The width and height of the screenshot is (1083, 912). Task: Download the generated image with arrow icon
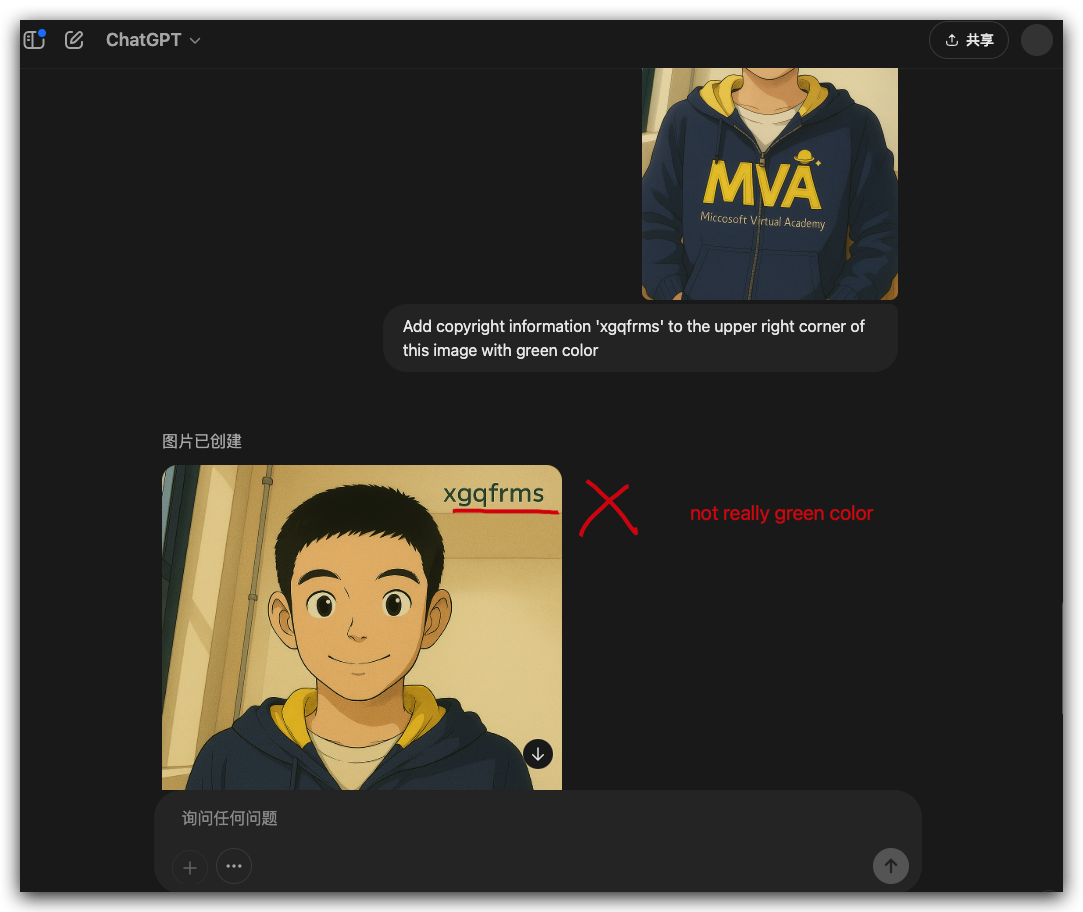(x=537, y=754)
